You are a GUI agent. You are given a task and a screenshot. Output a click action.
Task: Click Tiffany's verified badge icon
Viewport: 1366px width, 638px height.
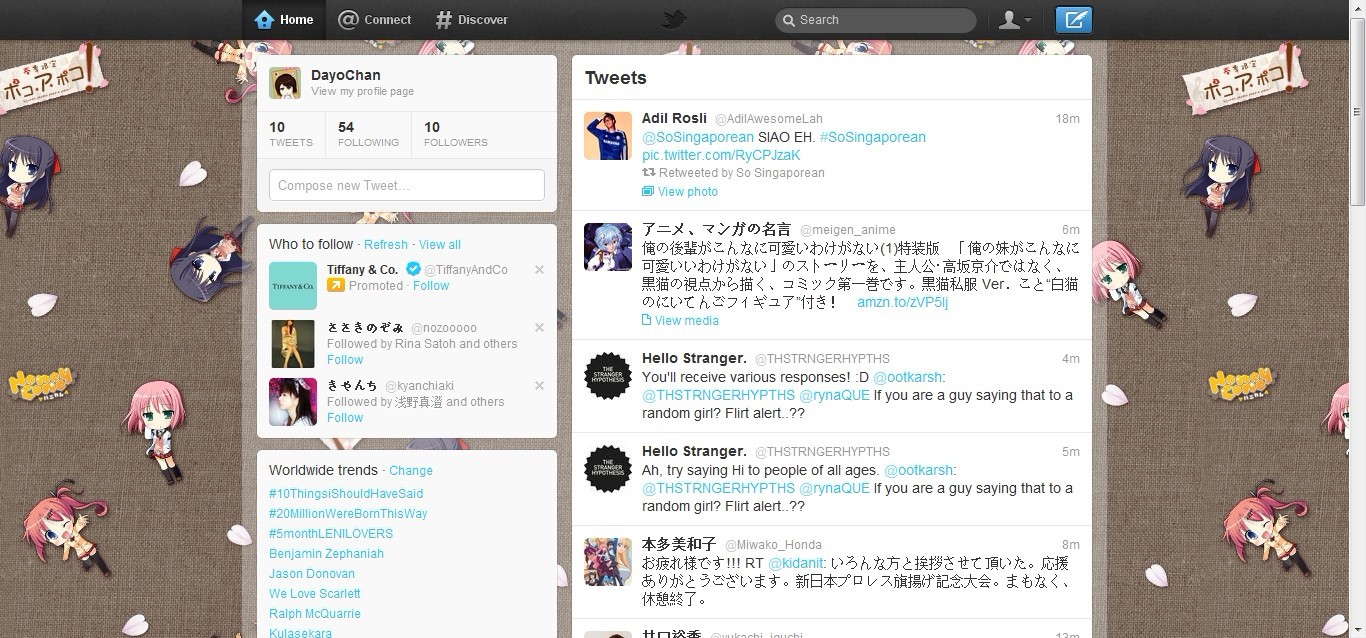412,269
